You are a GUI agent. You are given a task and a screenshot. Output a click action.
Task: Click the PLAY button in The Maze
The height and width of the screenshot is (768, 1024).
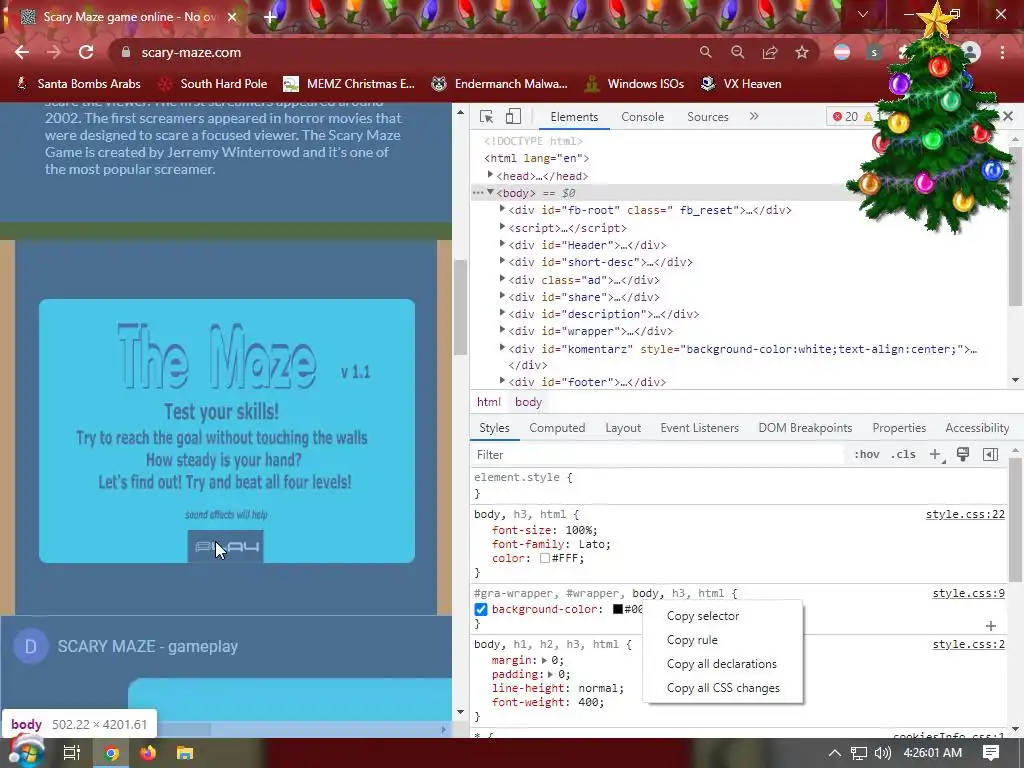(226, 547)
